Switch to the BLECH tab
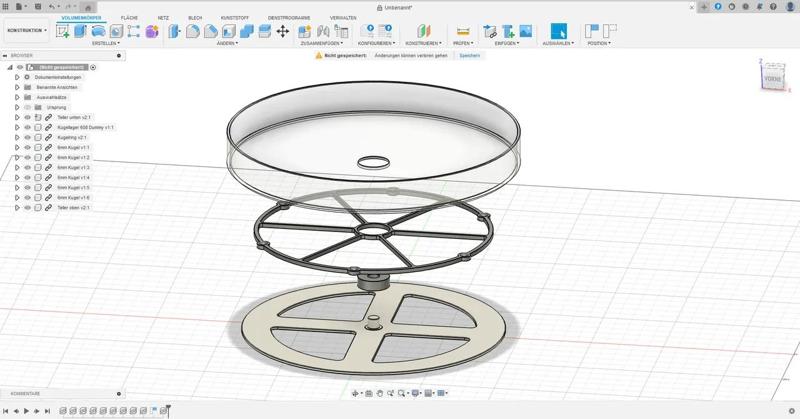 (x=195, y=18)
